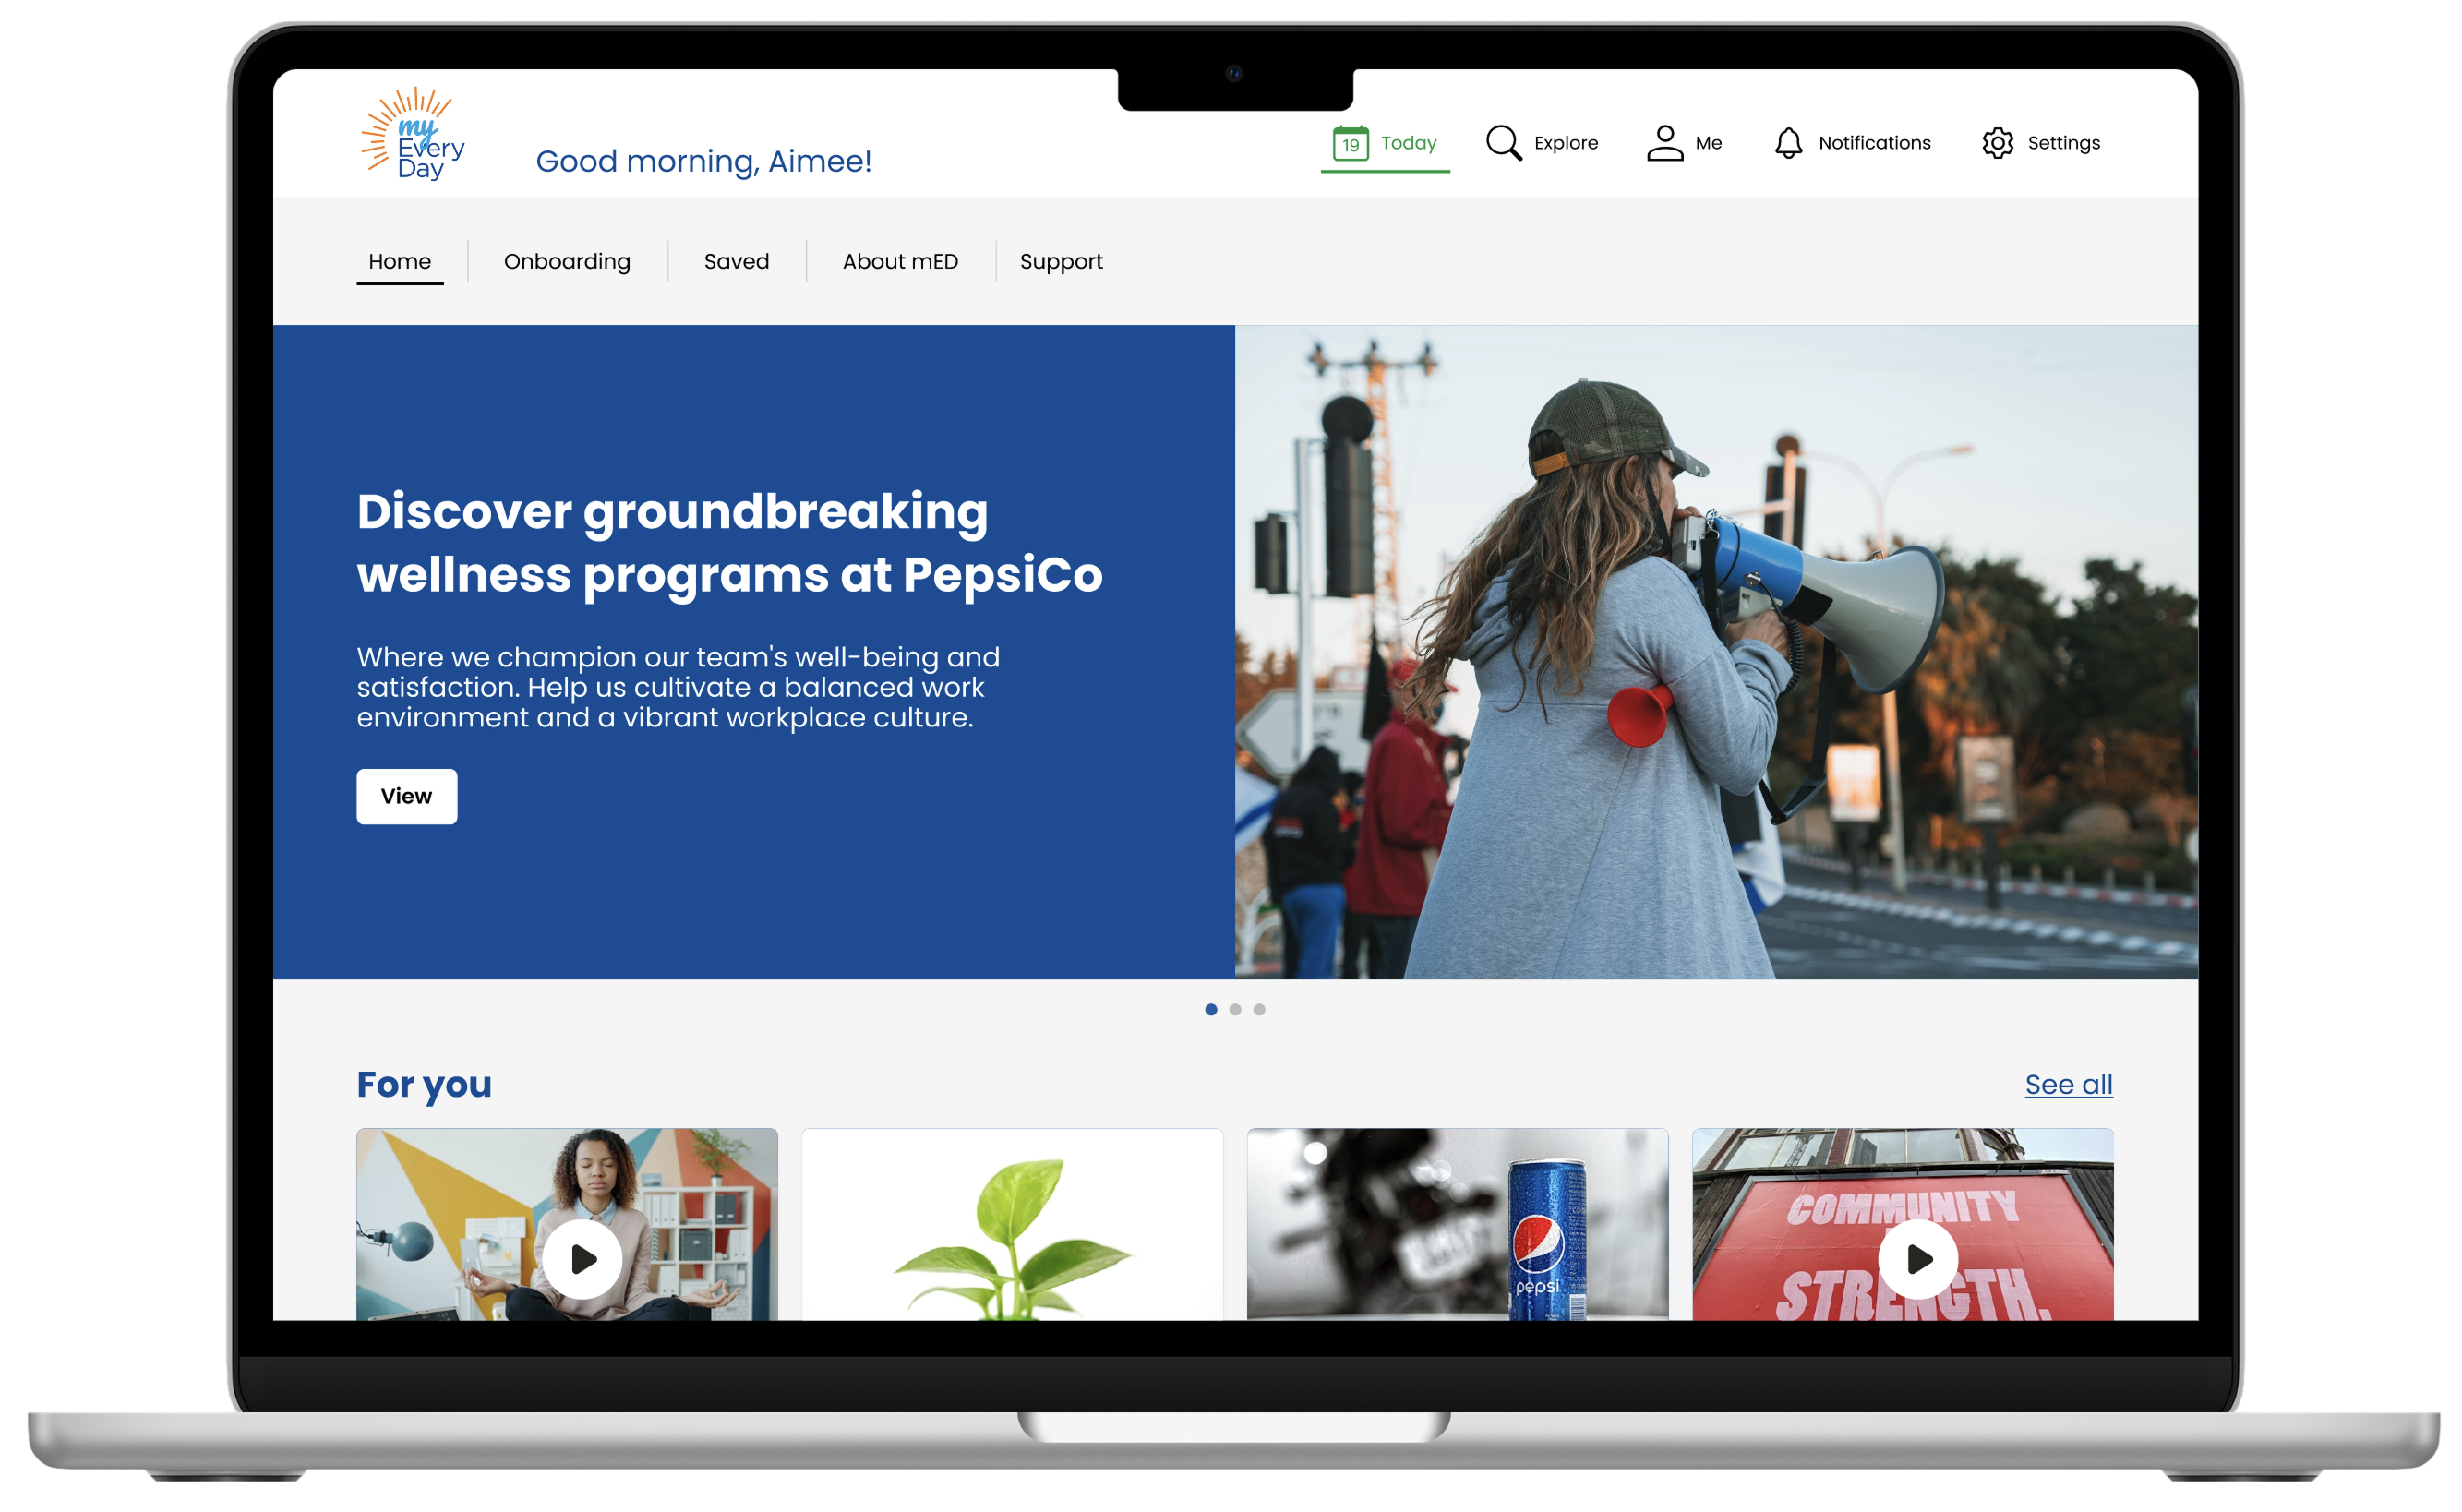The height and width of the screenshot is (1512, 2462).
Task: Click the Notifications bell icon
Action: tap(1787, 143)
